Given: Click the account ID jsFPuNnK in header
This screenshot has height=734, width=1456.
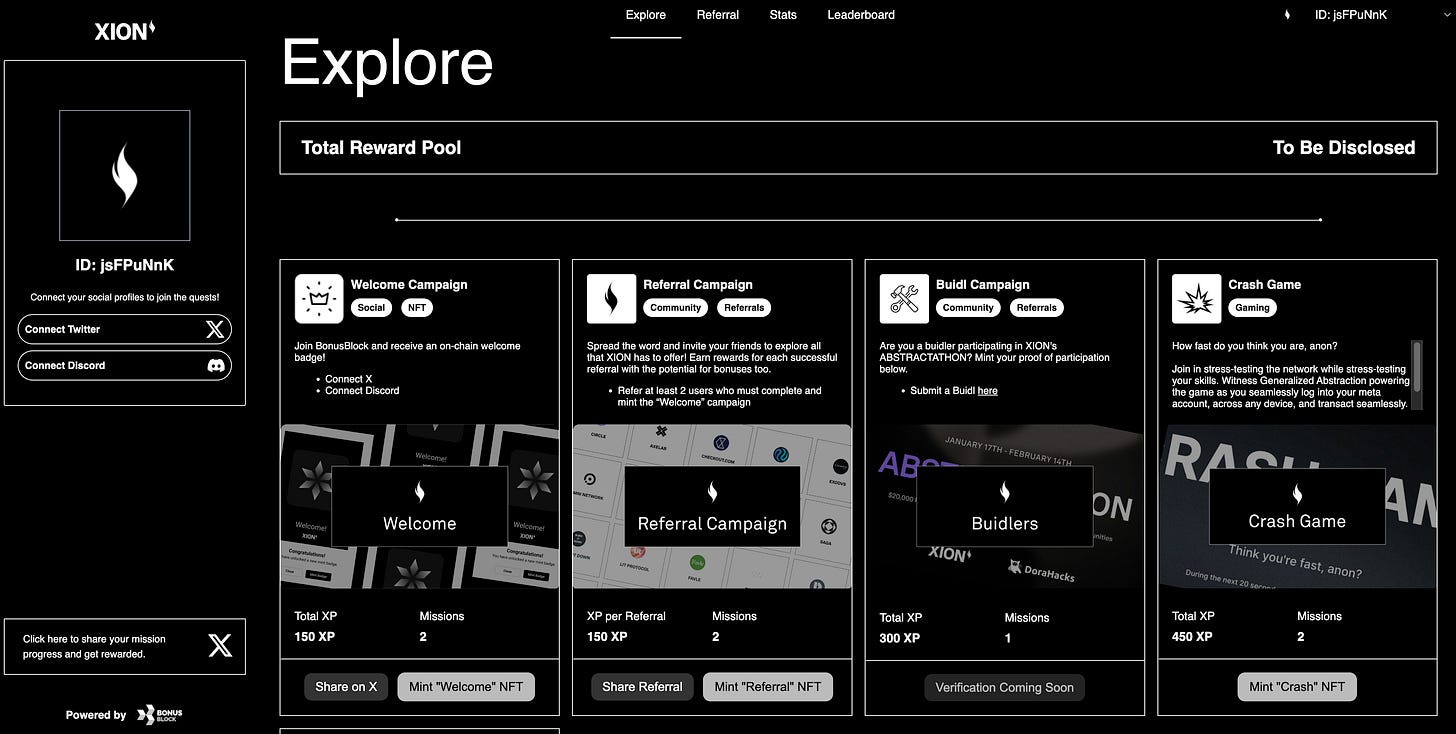Looking at the screenshot, I should point(1351,15).
